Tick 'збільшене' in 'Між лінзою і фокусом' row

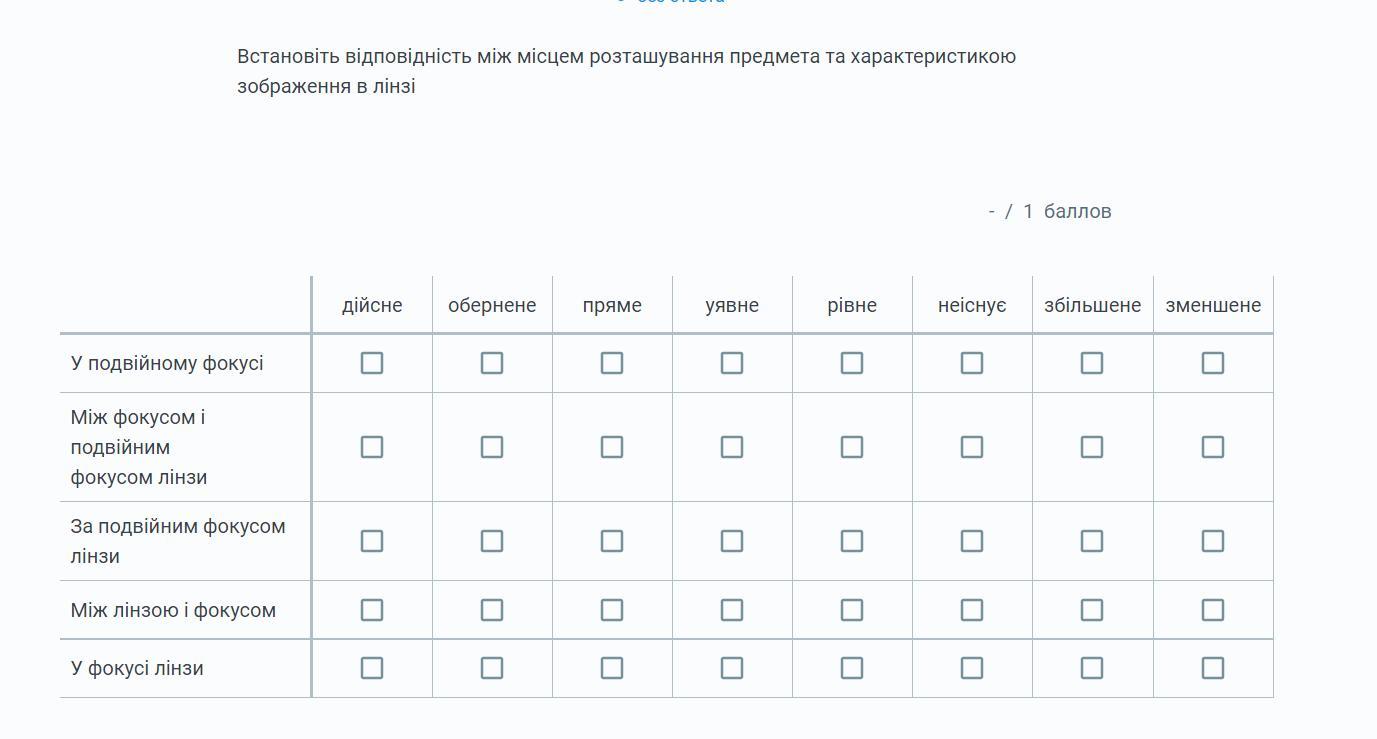pos(1091,610)
